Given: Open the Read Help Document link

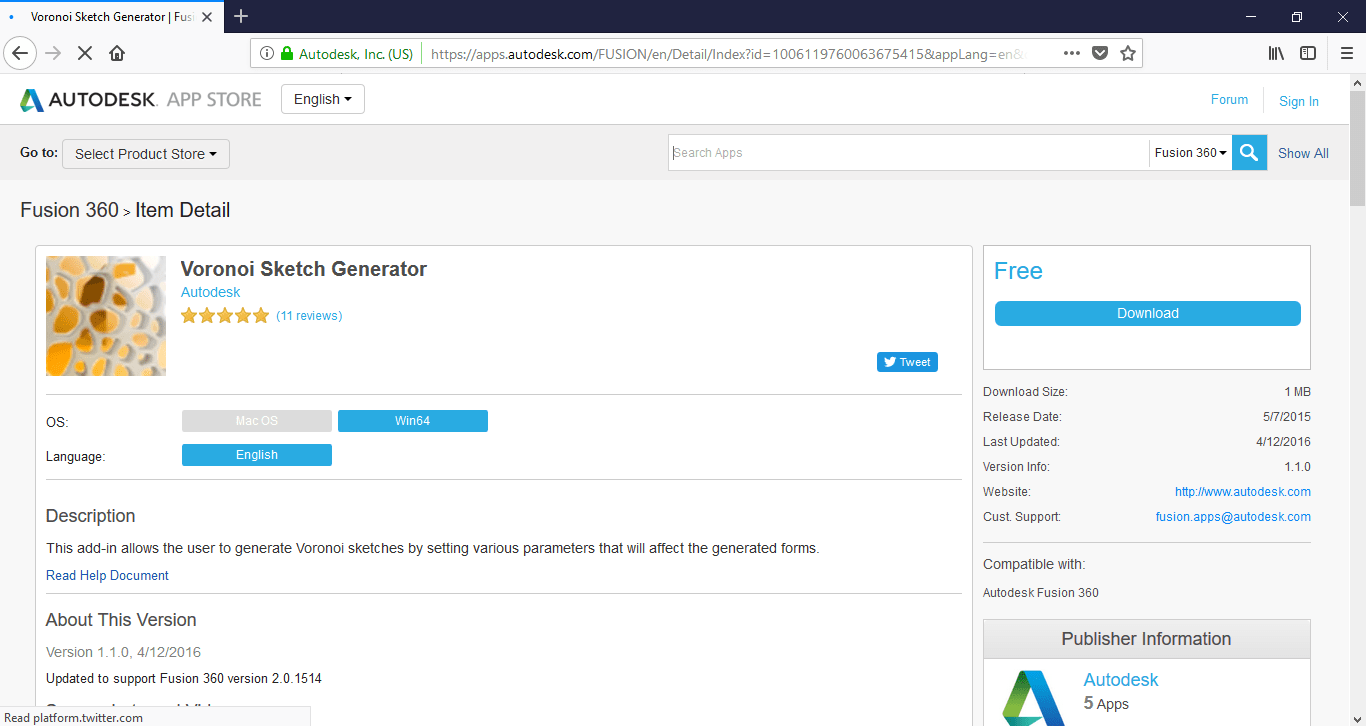Looking at the screenshot, I should (107, 575).
